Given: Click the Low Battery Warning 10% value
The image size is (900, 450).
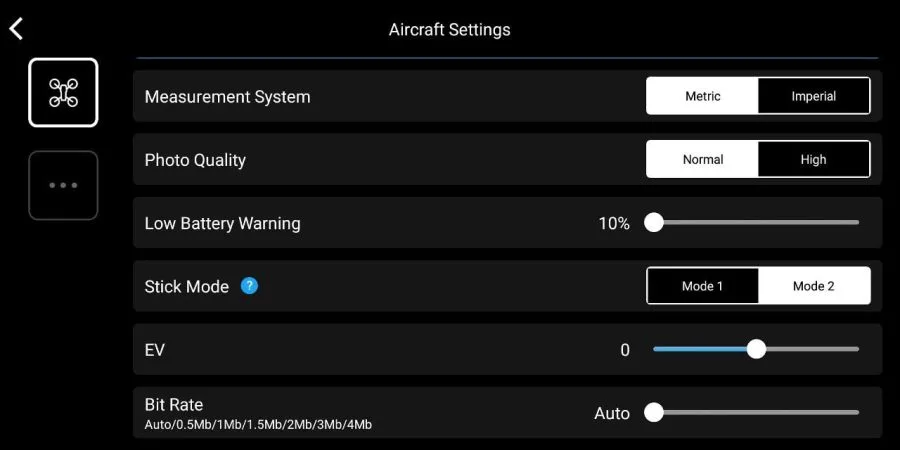Looking at the screenshot, I should pyautogui.click(x=614, y=223).
